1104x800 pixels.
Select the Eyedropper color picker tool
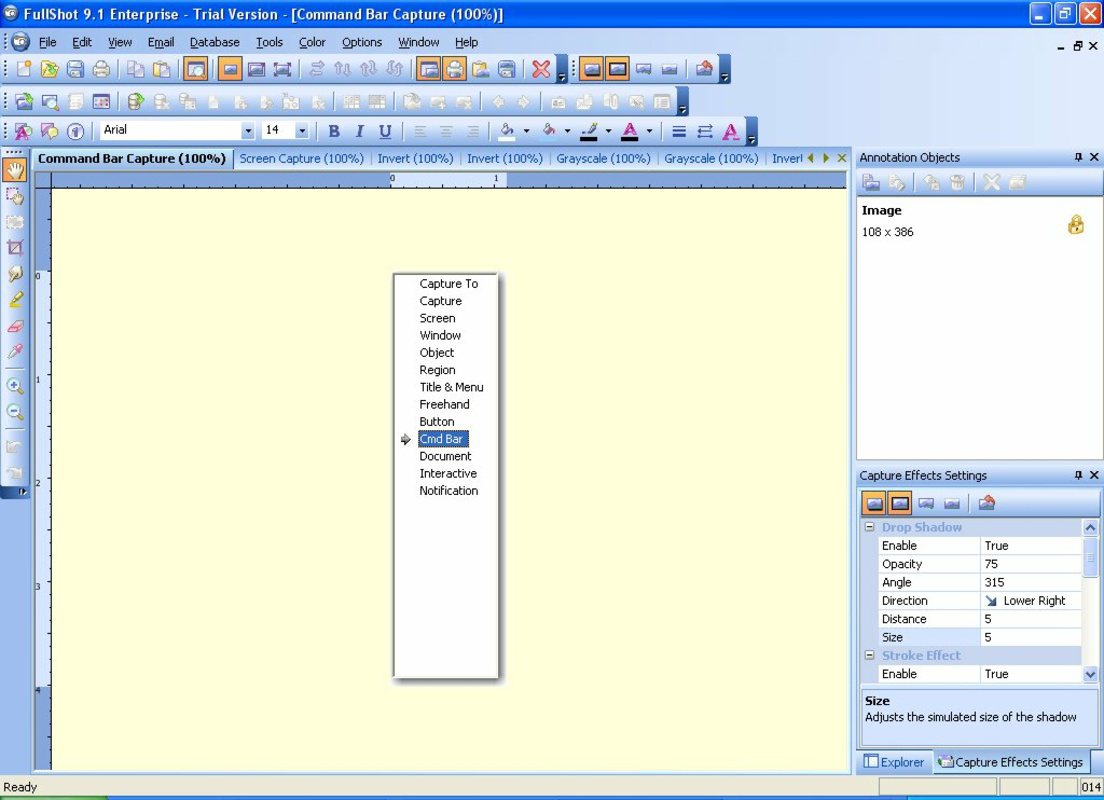pyautogui.click(x=15, y=351)
